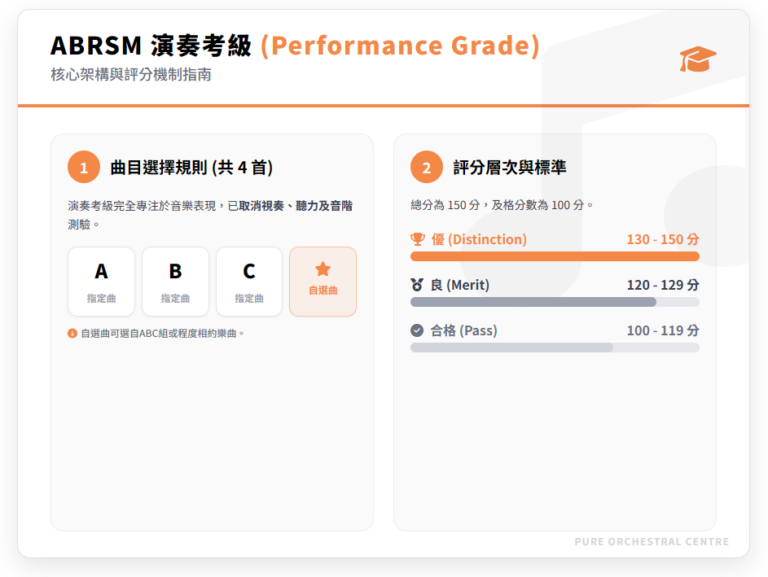Click the star icon in 自選曲 card
Image resolution: width=768 pixels, height=577 pixels.
323,269
